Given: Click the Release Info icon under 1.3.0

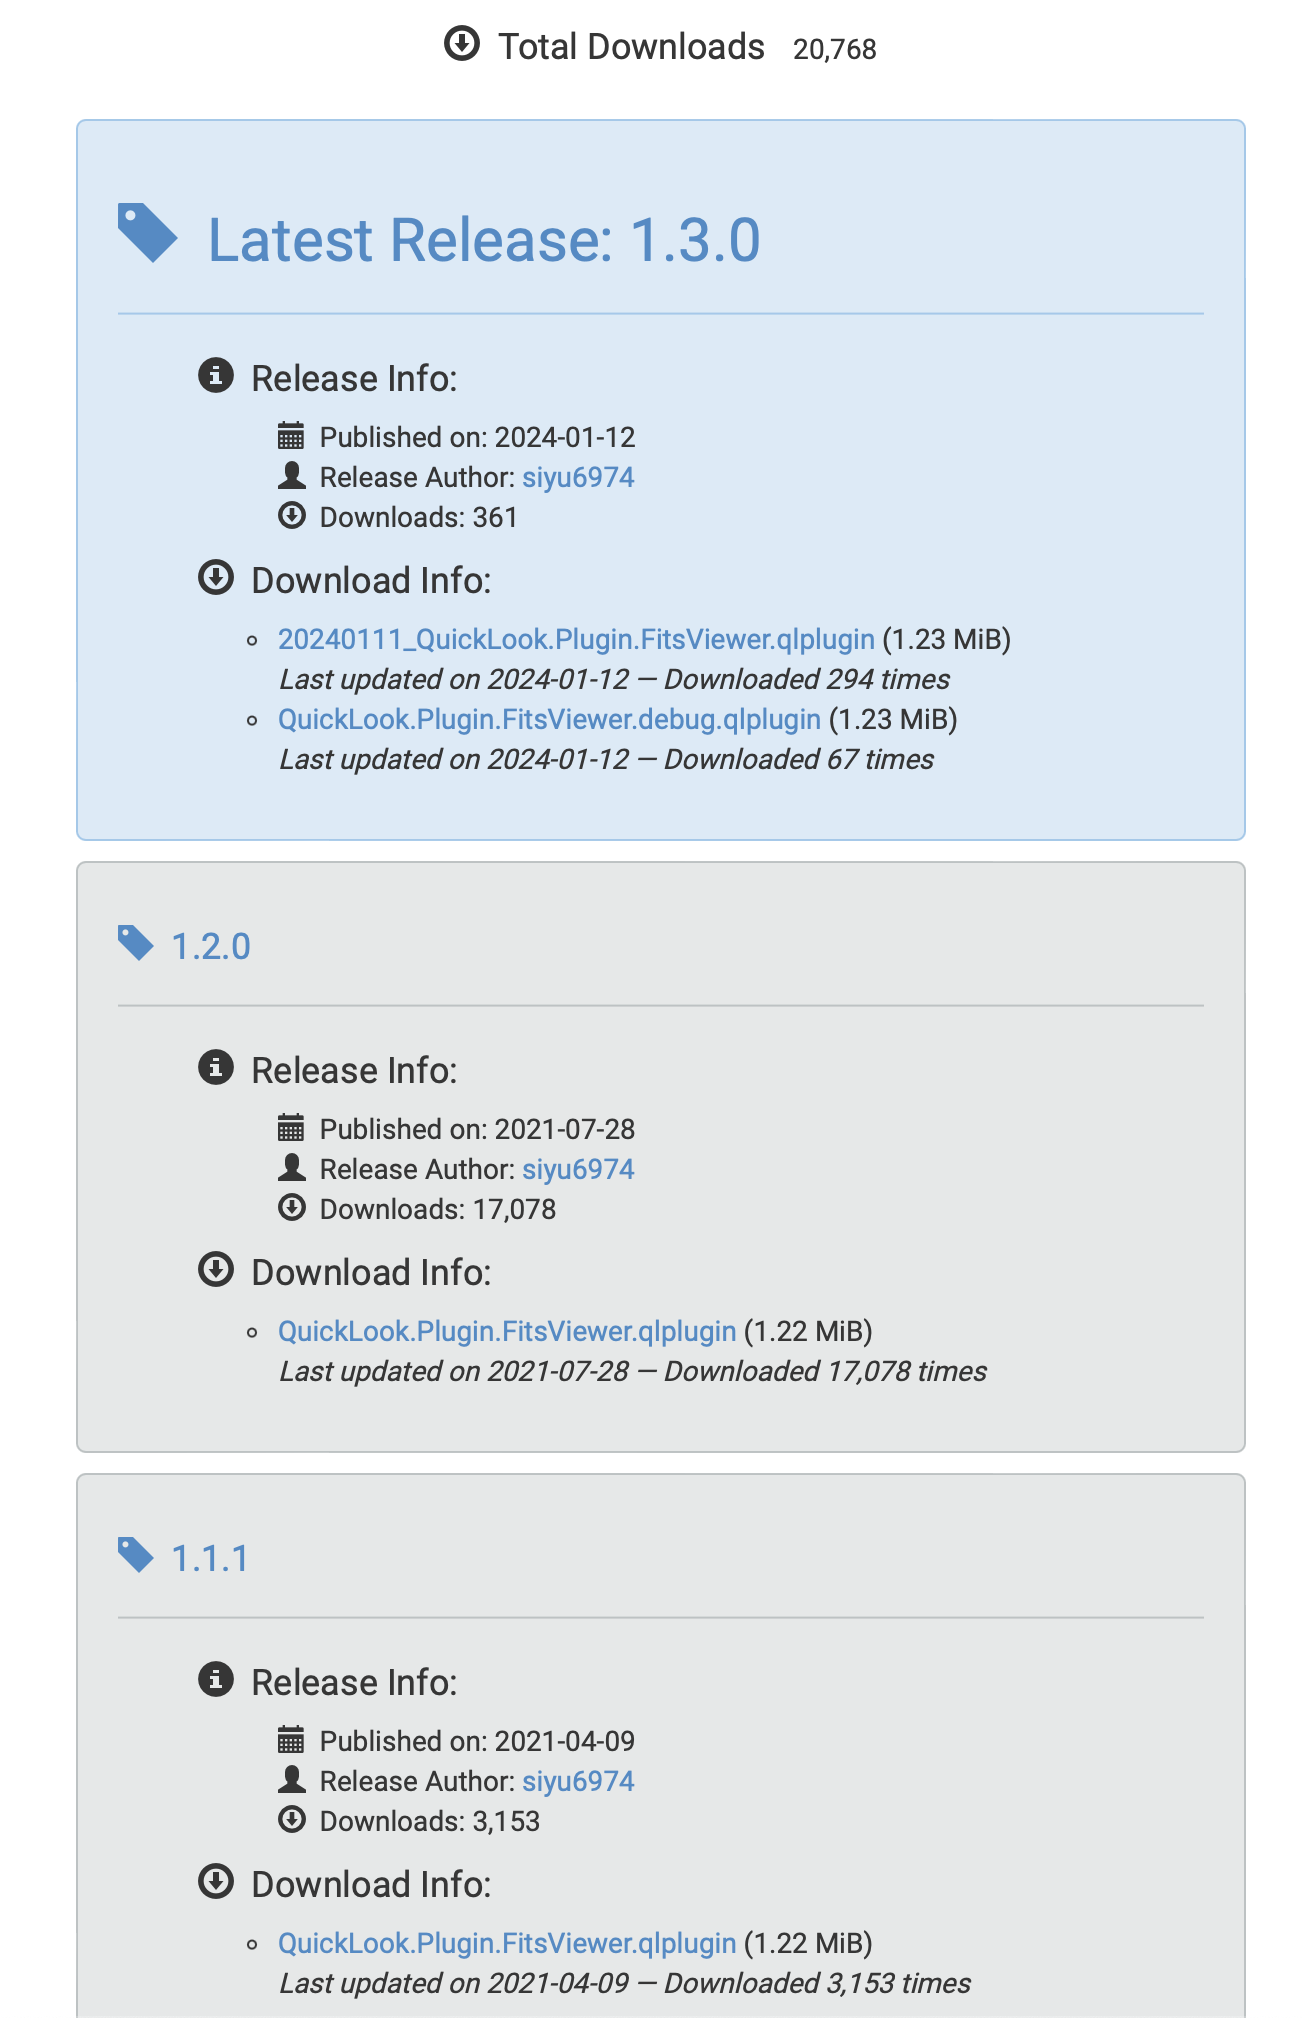Looking at the screenshot, I should pos(216,376).
